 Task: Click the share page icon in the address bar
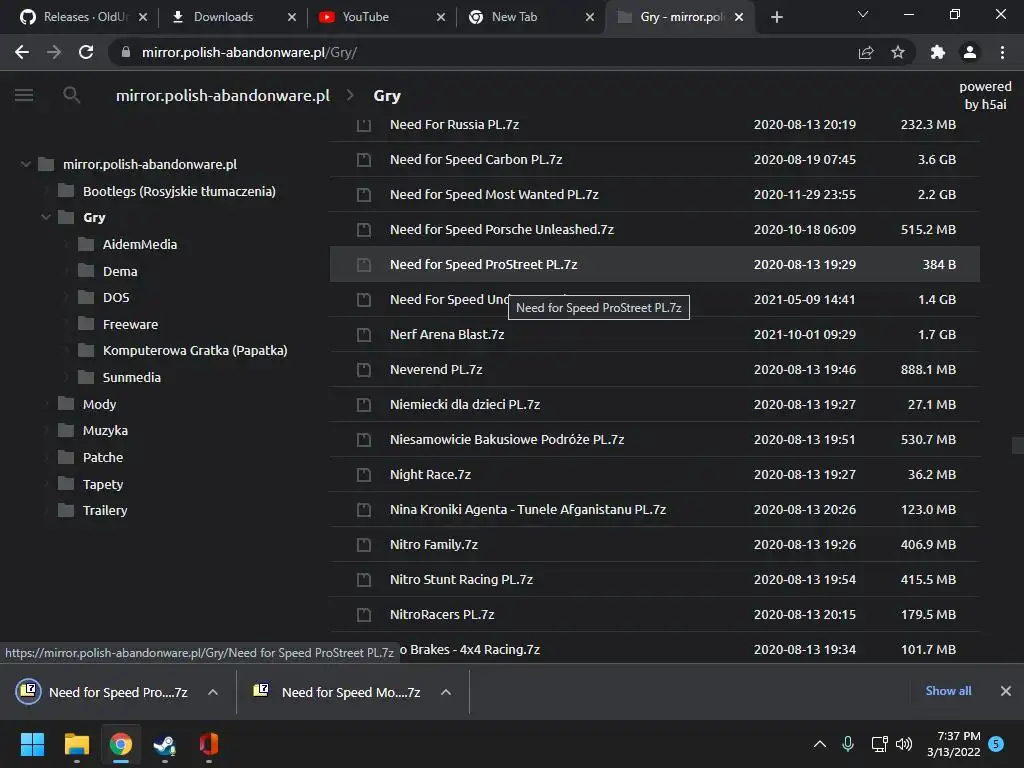(x=866, y=52)
